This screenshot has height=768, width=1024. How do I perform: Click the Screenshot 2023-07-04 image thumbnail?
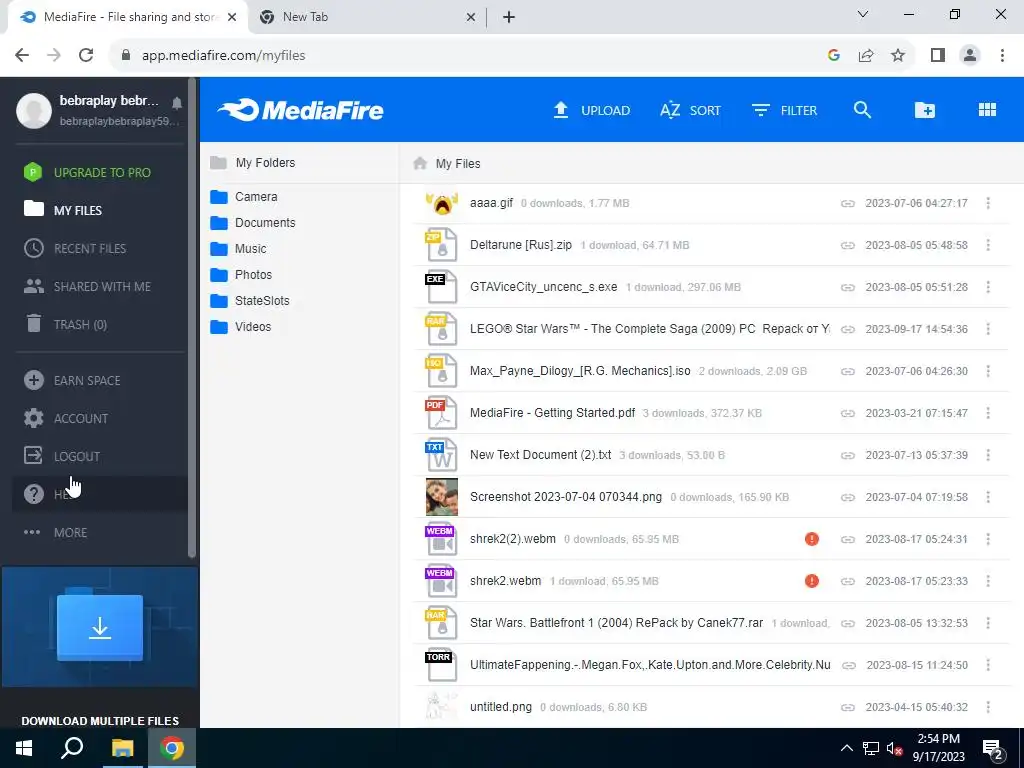441,497
